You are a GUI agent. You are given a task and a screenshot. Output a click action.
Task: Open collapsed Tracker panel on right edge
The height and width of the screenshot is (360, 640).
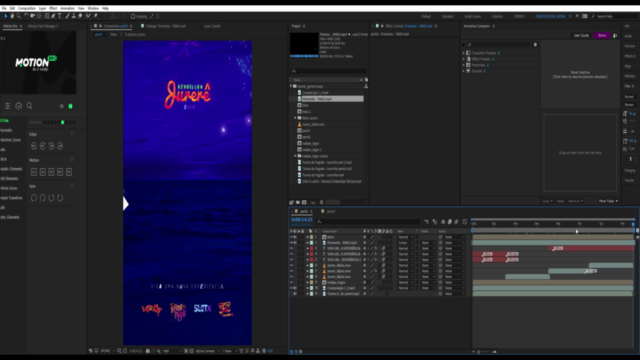(629, 180)
